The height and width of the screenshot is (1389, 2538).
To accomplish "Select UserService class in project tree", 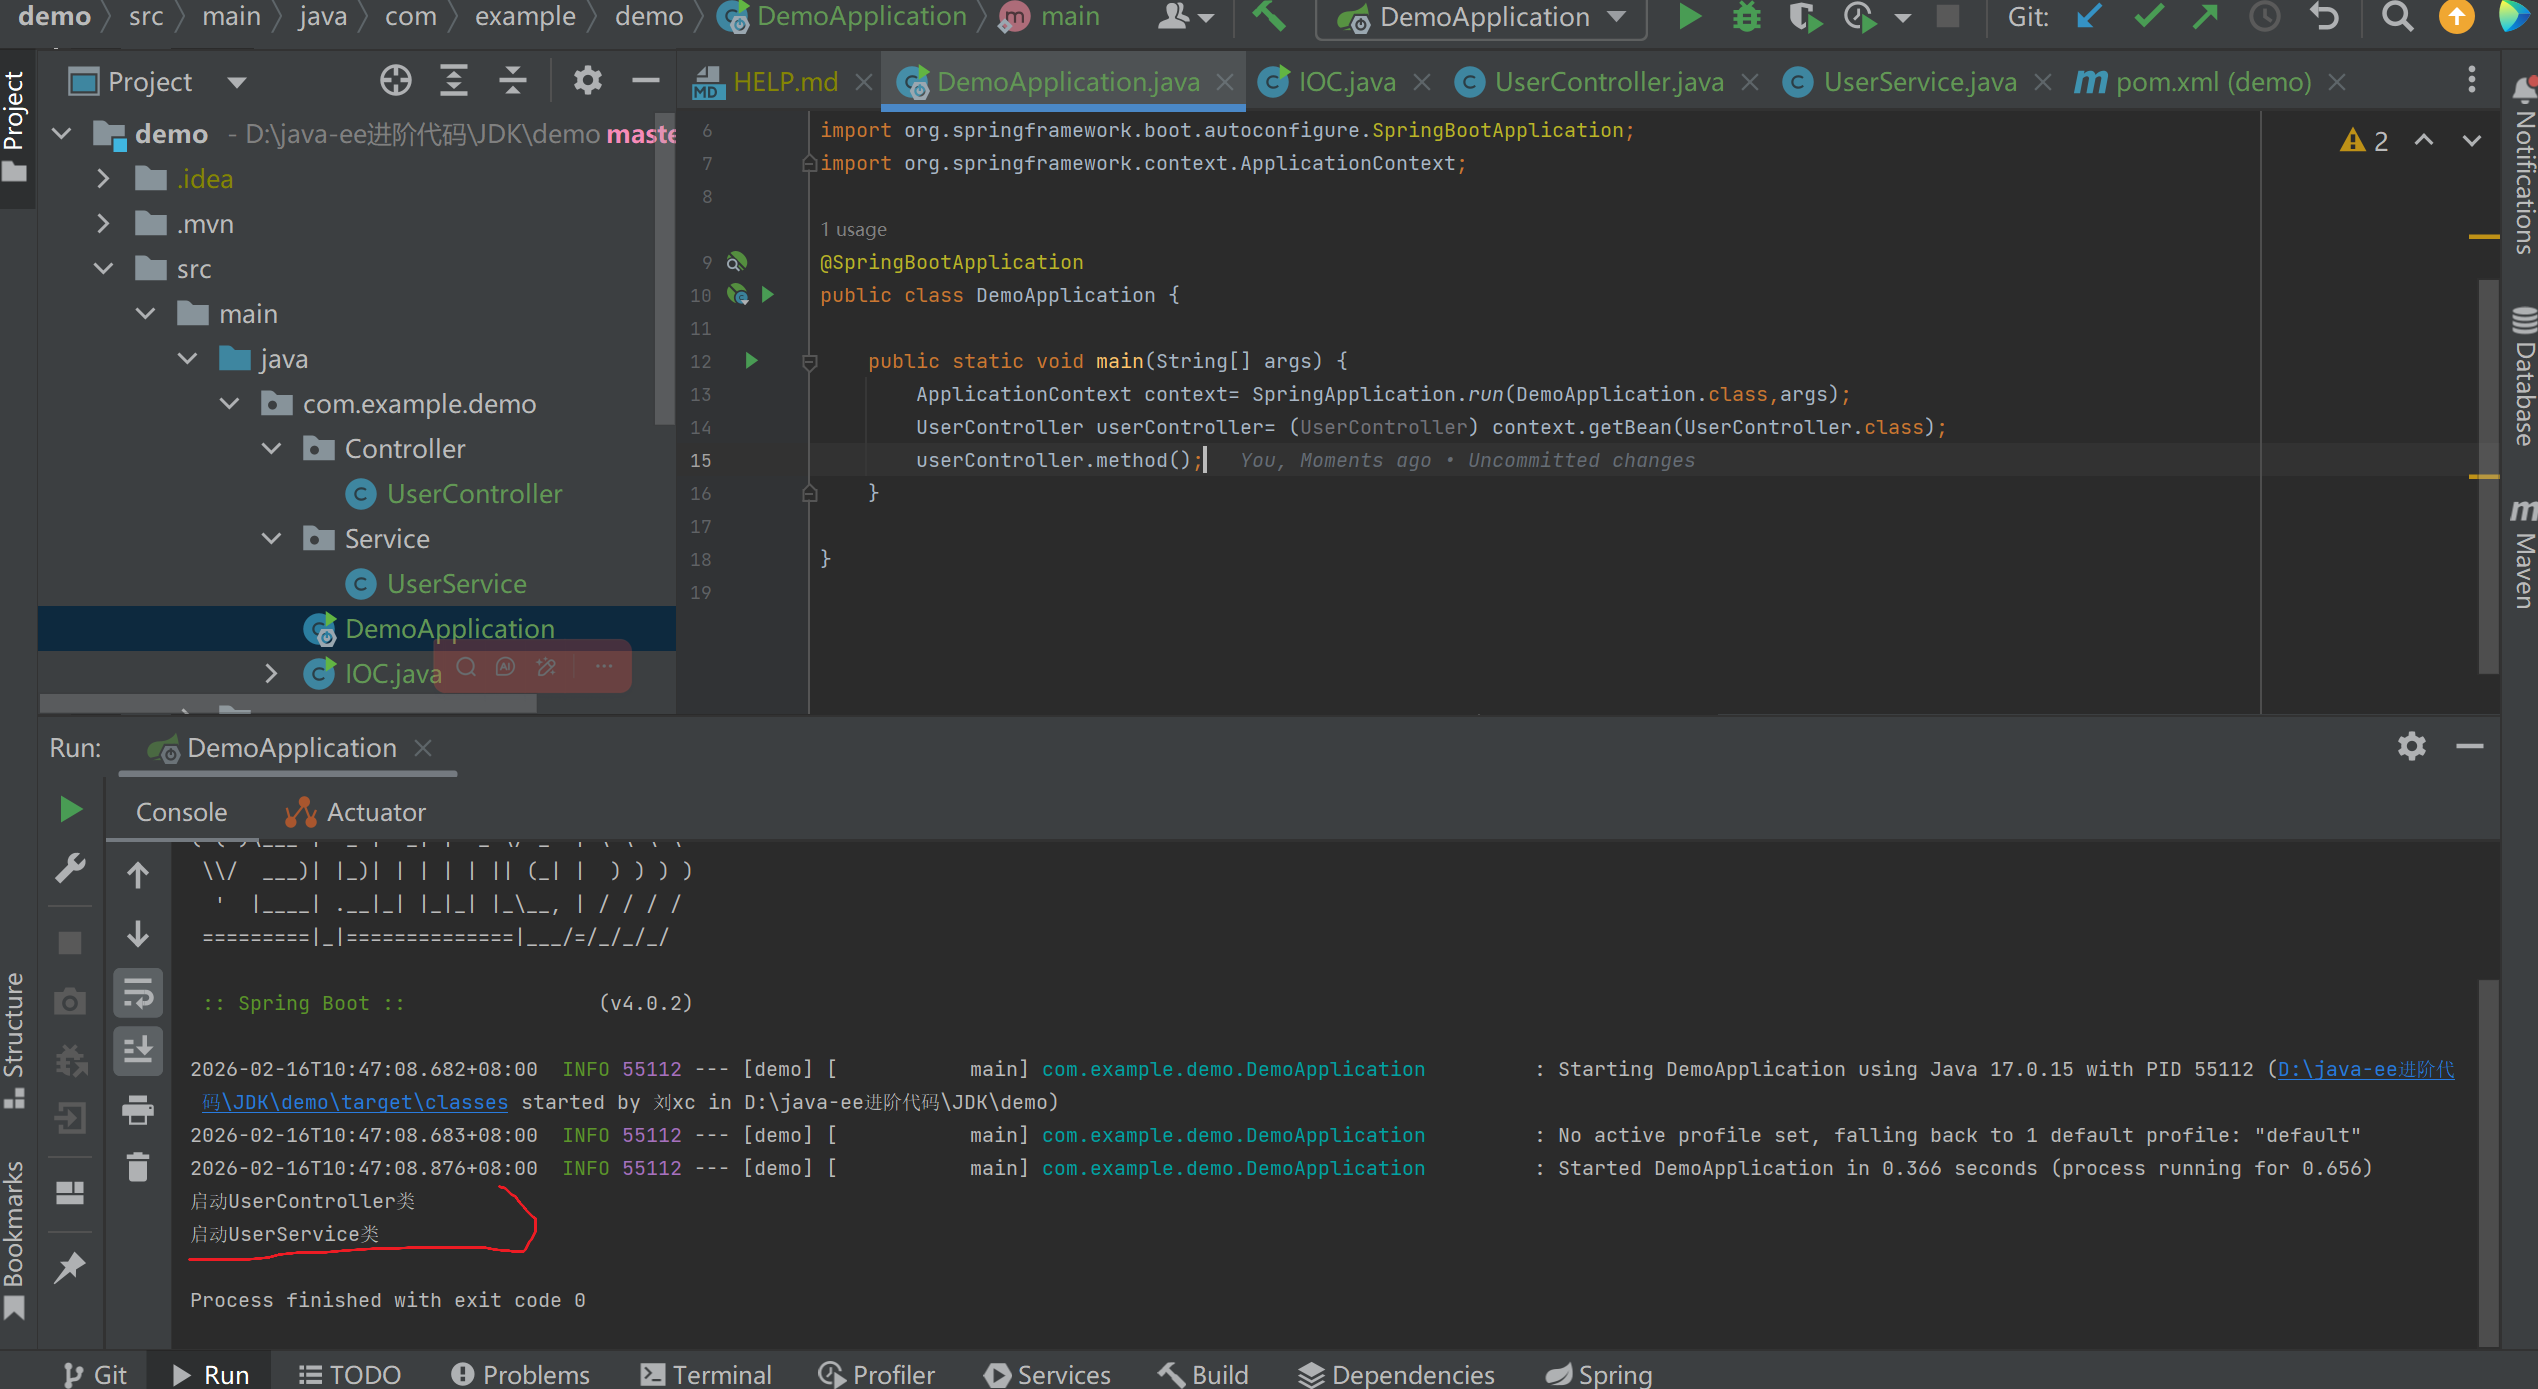I will coord(456,584).
